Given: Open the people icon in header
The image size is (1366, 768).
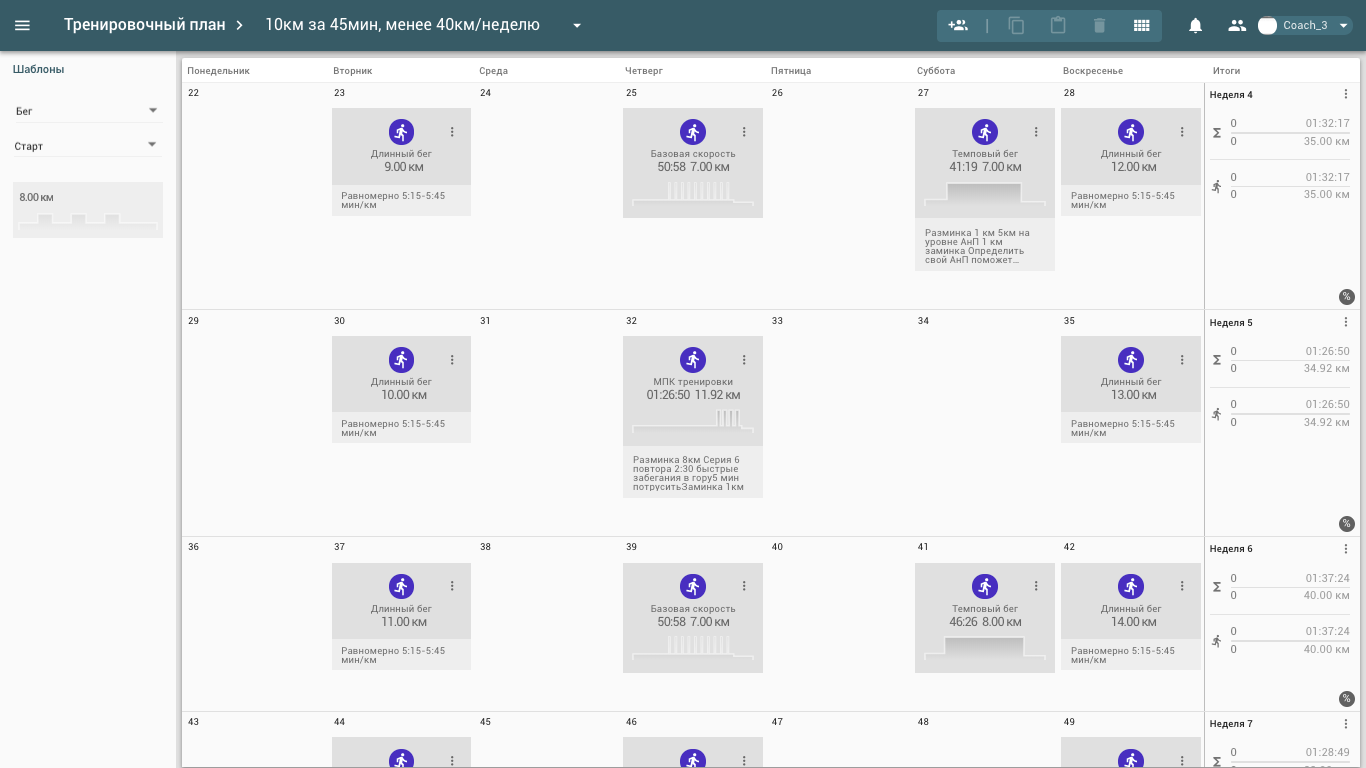Looking at the screenshot, I should coord(1237,25).
